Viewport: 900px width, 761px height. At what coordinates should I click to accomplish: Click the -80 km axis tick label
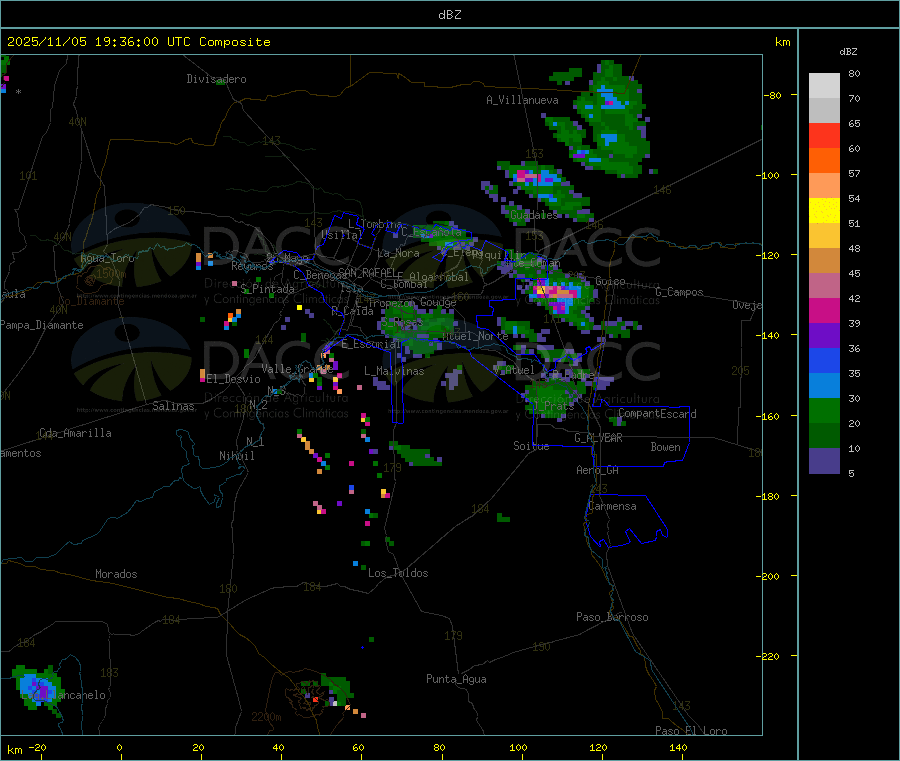click(773, 95)
